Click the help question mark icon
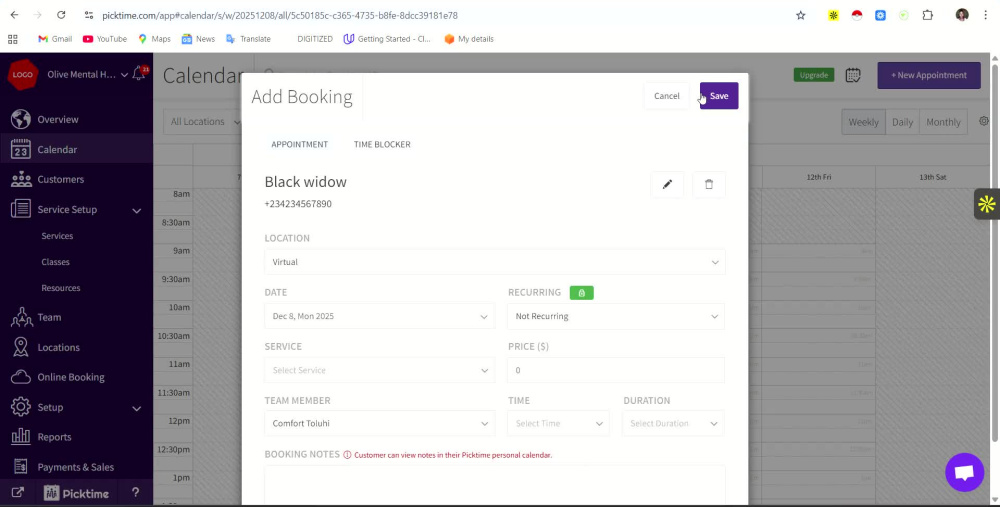1000x507 pixels. pos(135,493)
